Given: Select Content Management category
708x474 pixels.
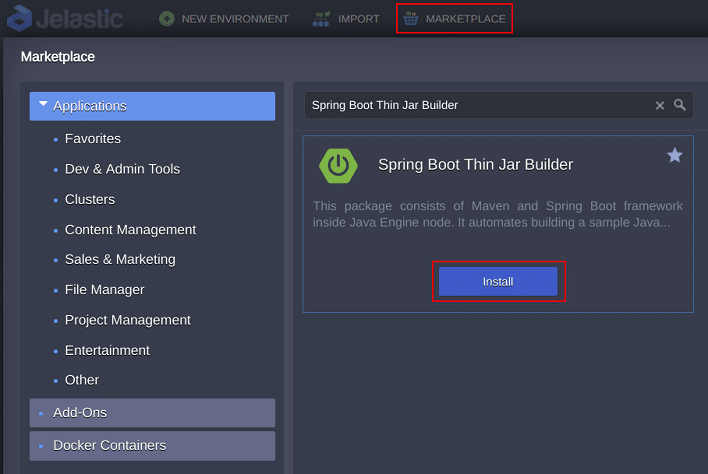Looking at the screenshot, I should 130,229.
